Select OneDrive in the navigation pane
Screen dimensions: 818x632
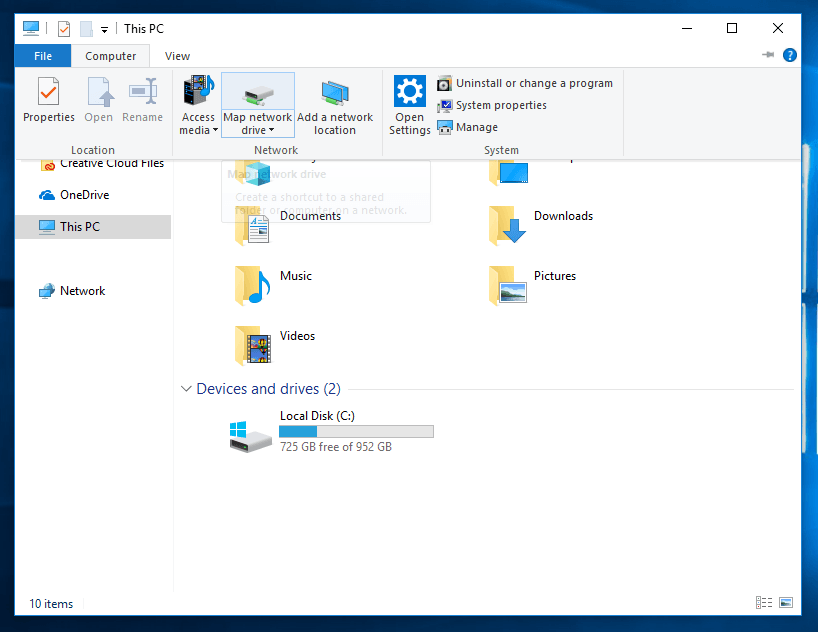click(83, 195)
